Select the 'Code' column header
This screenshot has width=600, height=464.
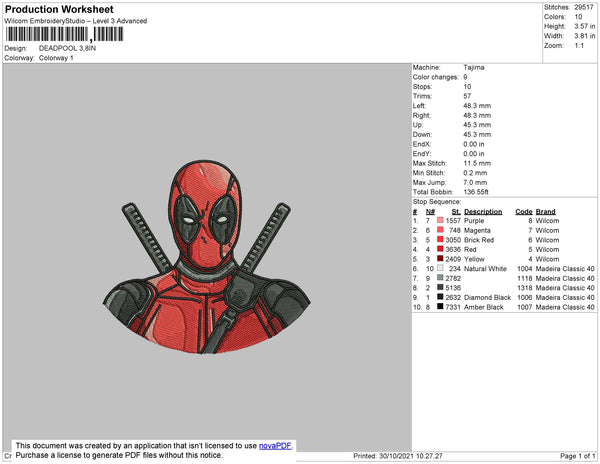(x=523, y=212)
